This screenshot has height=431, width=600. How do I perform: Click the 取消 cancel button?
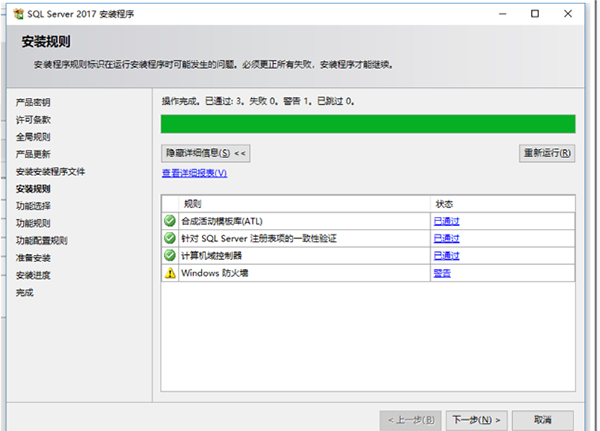click(x=543, y=420)
